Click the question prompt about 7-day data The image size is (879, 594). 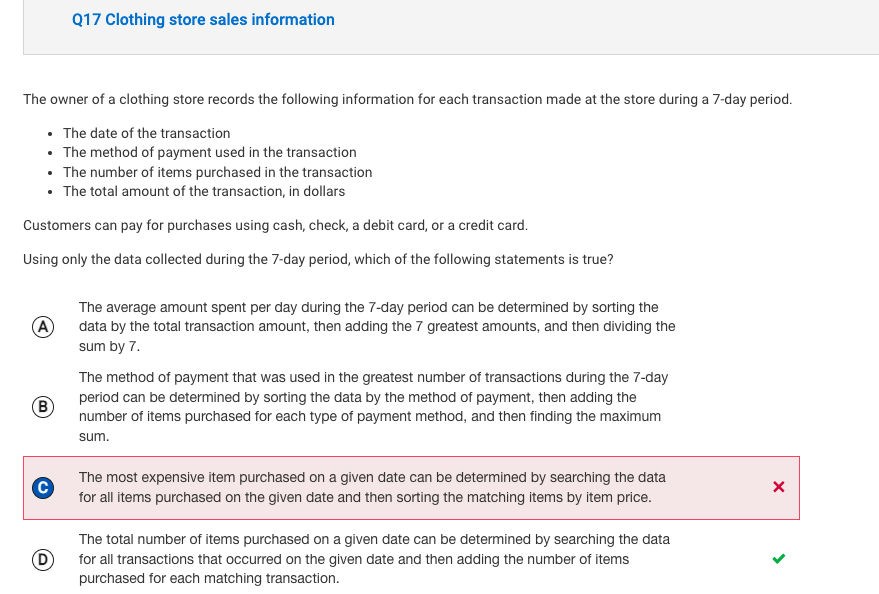click(318, 259)
